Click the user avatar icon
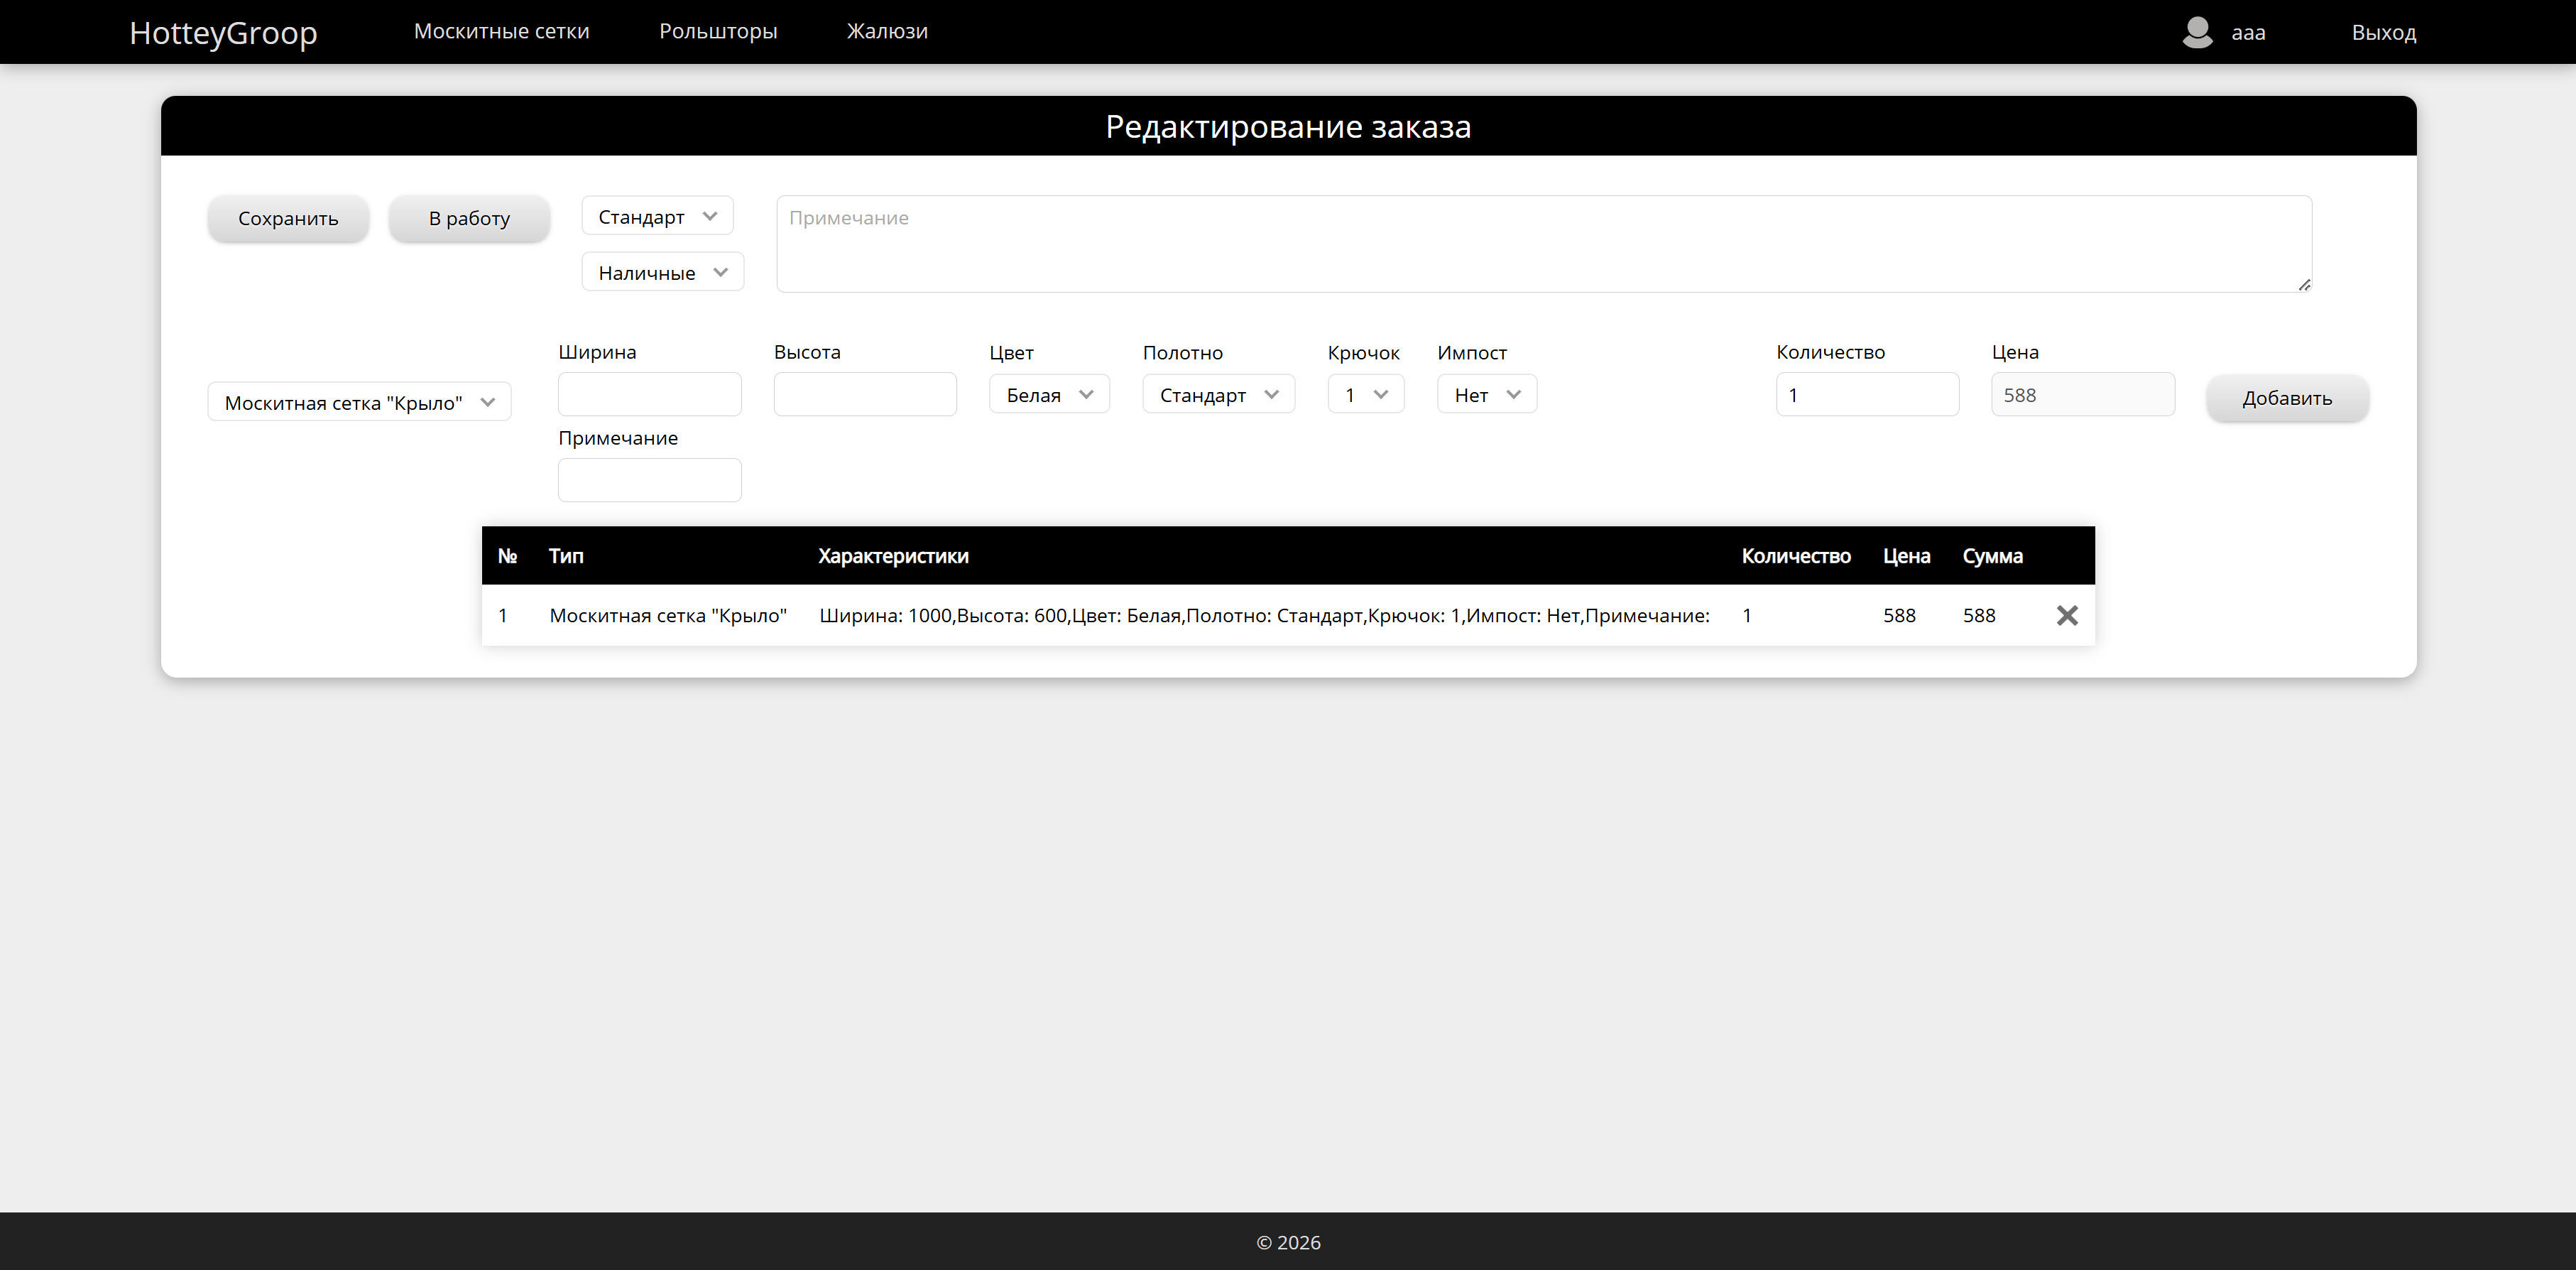 [2196, 32]
